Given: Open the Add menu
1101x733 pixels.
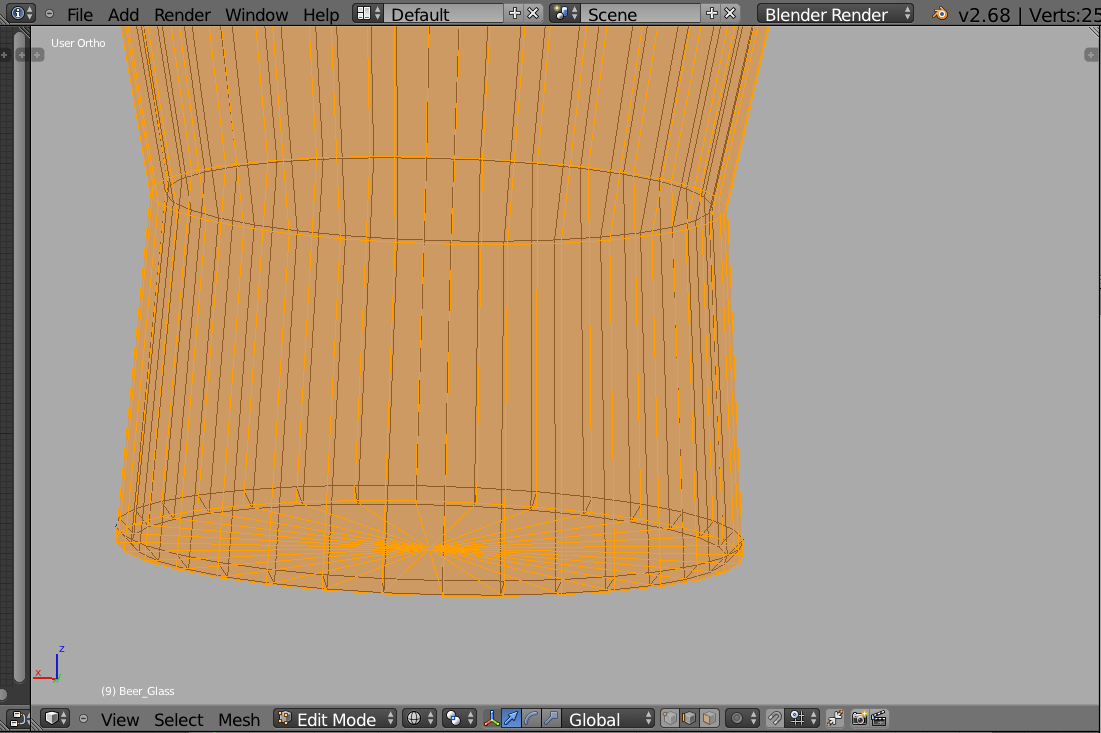Looking at the screenshot, I should tap(122, 14).
